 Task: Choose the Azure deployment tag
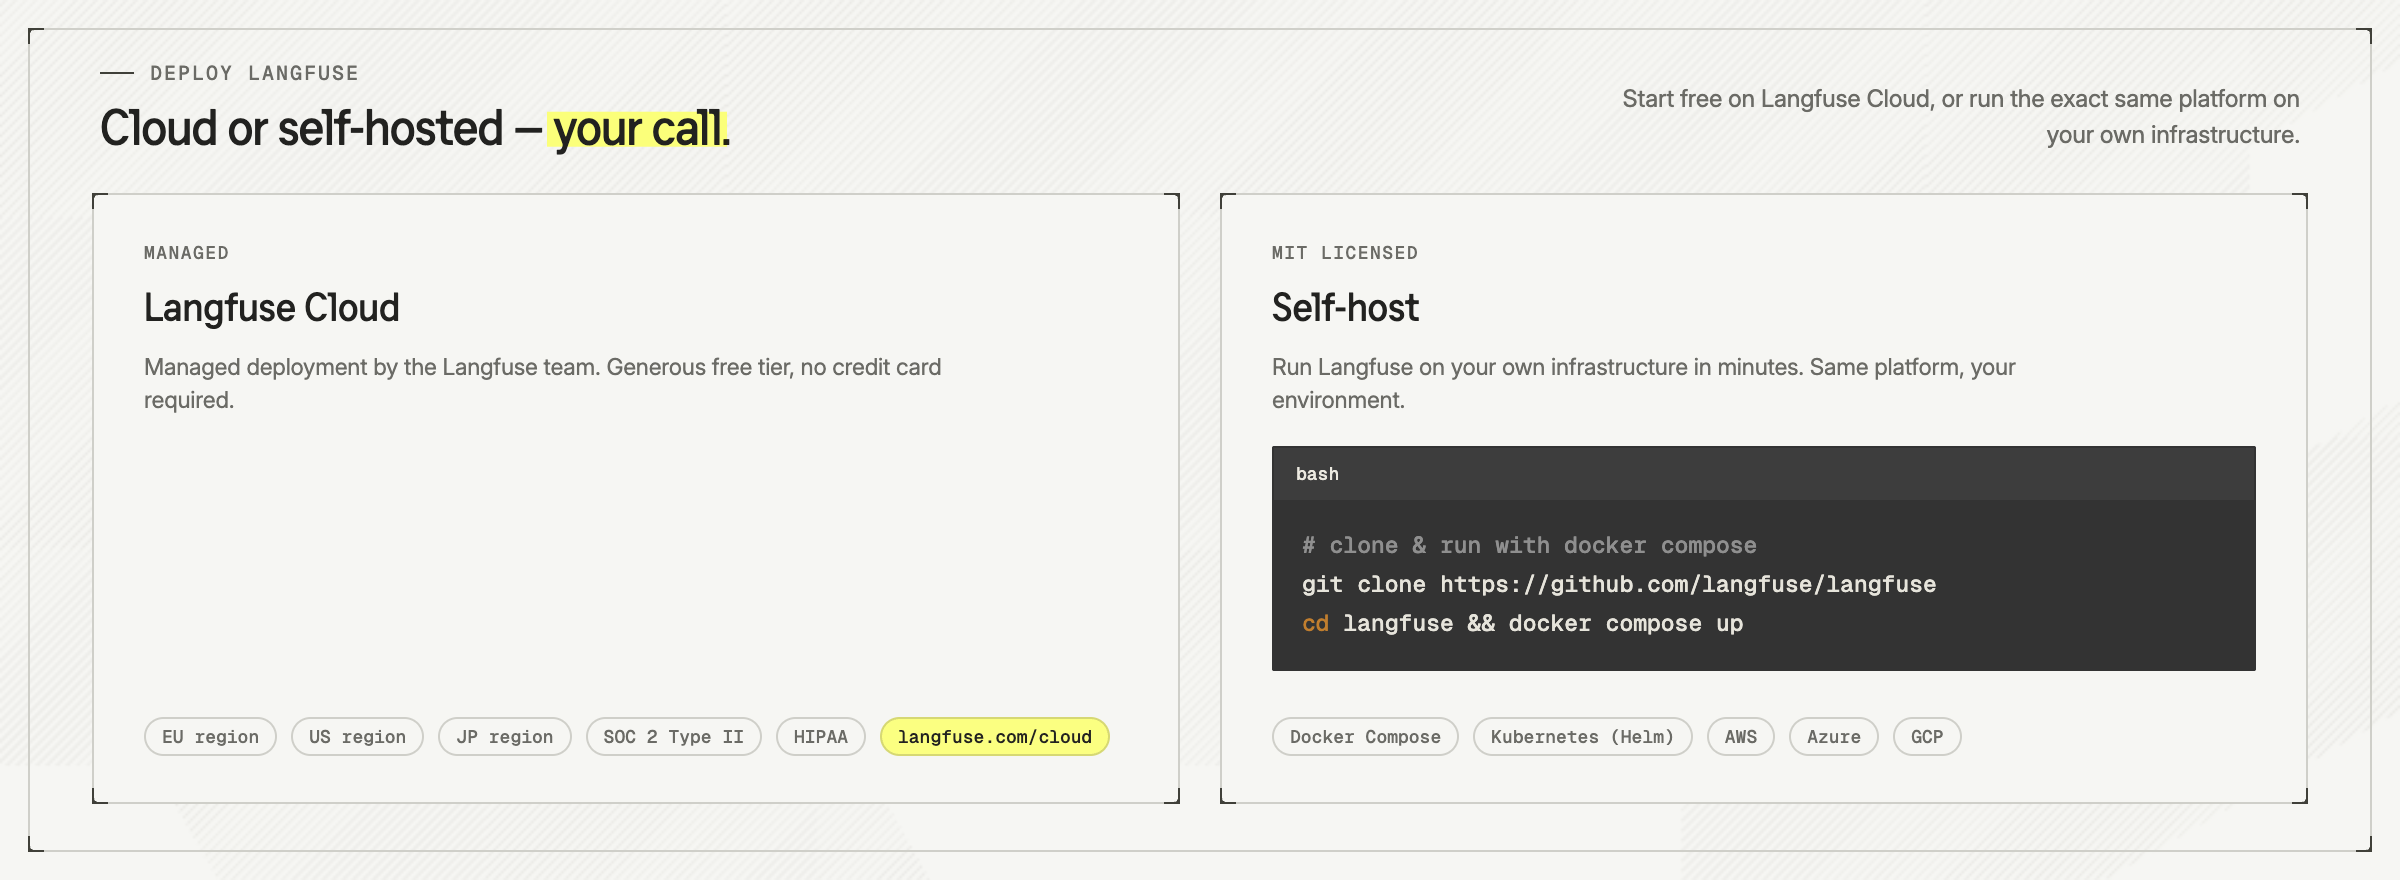1833,737
